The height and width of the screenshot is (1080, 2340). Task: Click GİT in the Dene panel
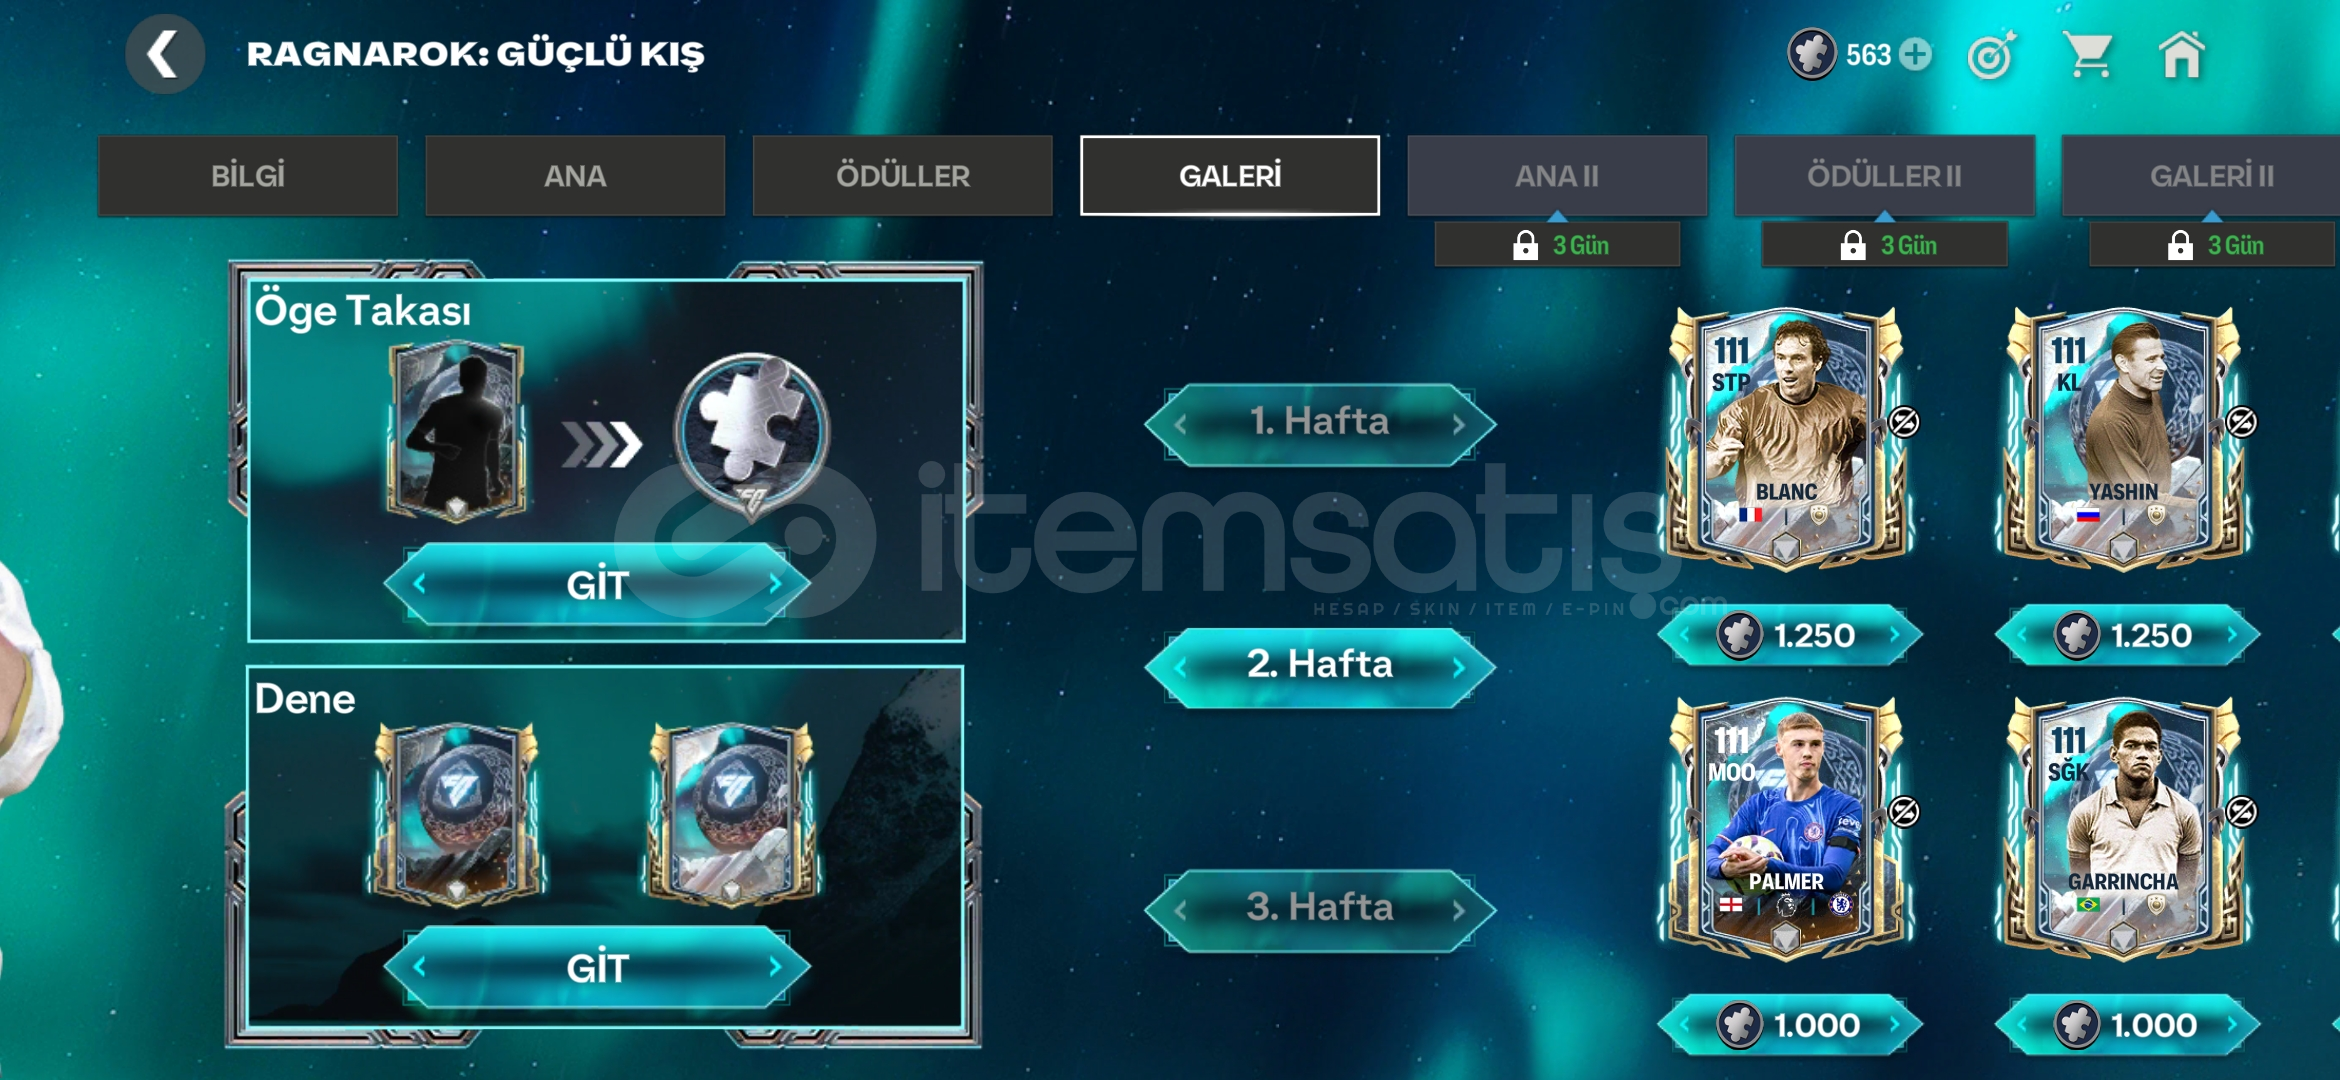[x=597, y=968]
